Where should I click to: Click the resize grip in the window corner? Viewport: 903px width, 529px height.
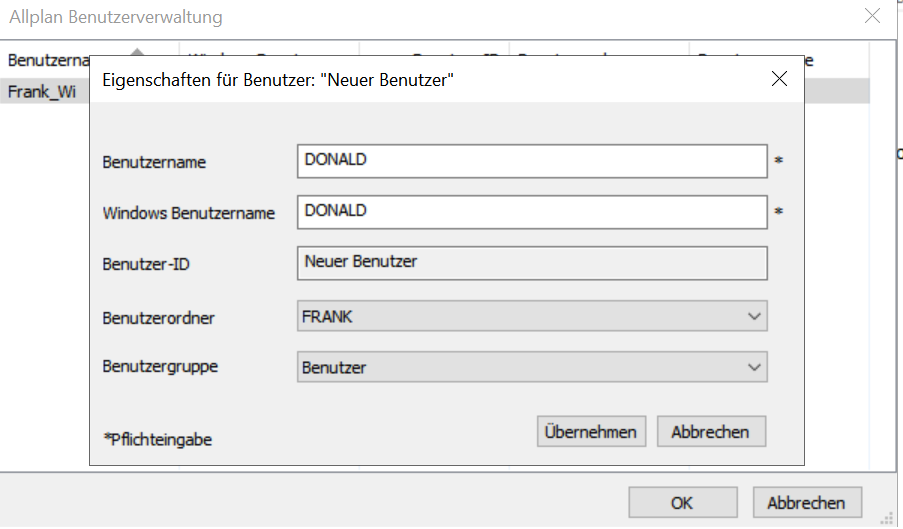[884, 518]
